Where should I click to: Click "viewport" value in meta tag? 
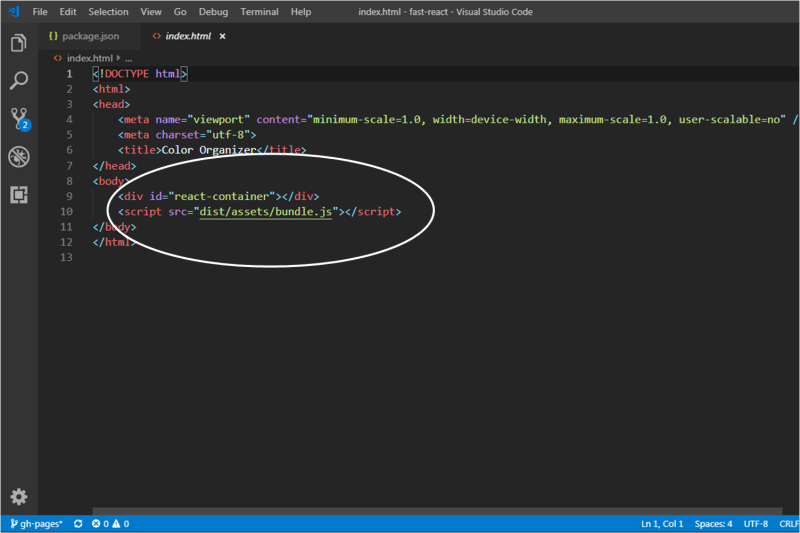point(218,119)
